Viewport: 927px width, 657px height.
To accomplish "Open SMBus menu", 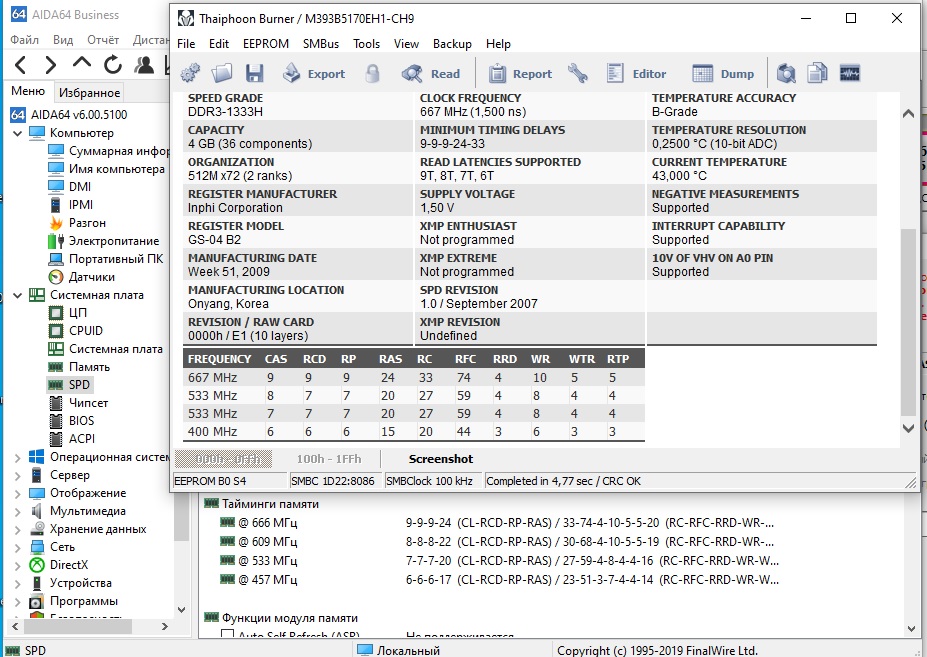I will coord(320,44).
